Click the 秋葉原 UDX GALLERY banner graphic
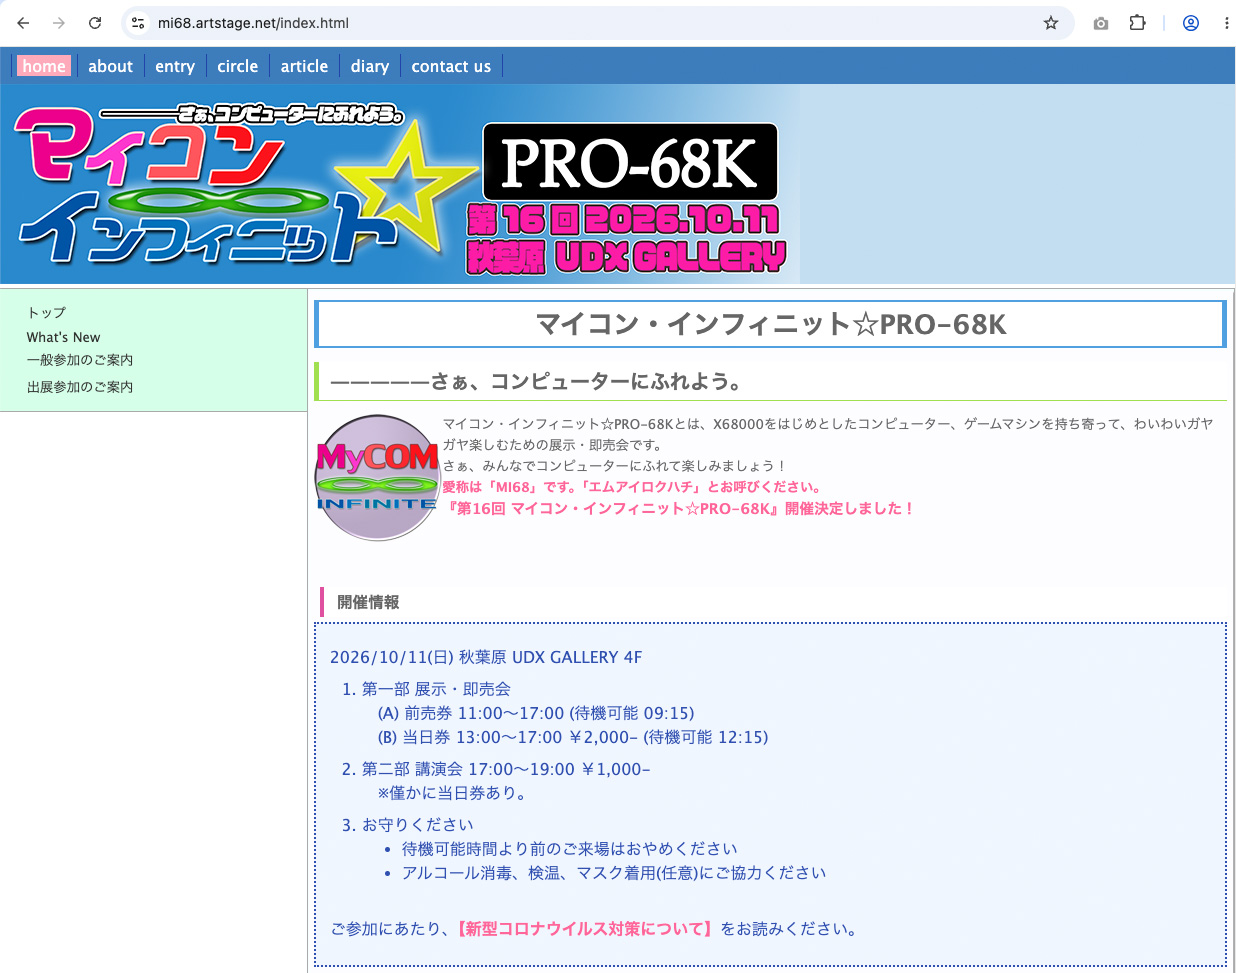This screenshot has height=973, width=1236. point(626,257)
